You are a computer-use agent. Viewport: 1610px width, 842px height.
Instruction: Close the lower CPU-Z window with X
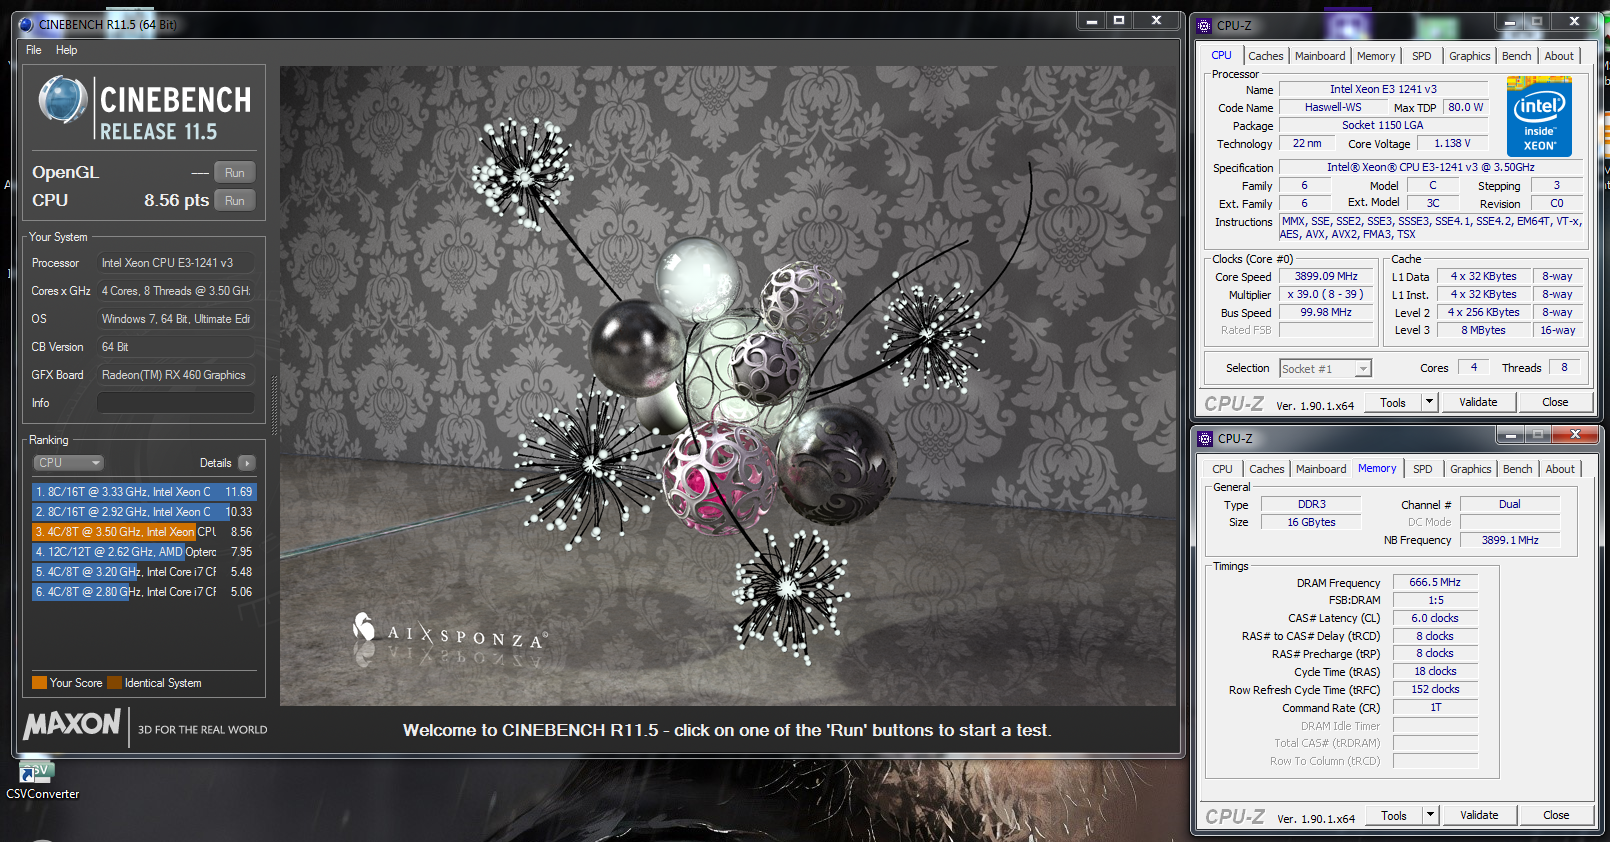pyautogui.click(x=1575, y=434)
